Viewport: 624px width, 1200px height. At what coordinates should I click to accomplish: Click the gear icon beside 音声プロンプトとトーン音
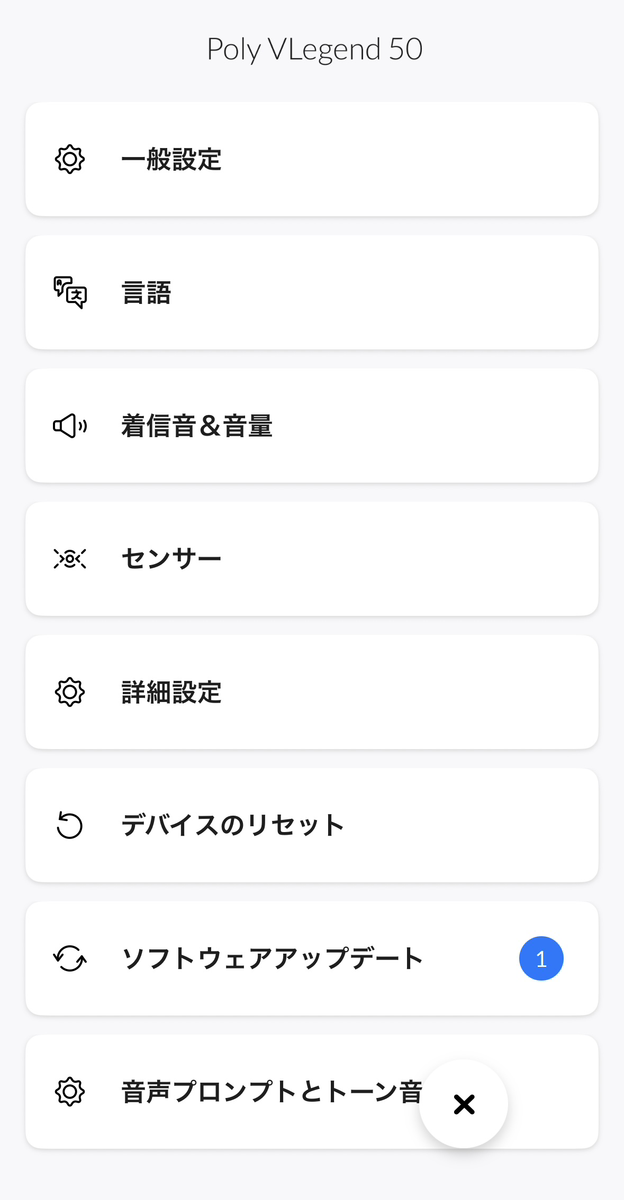pyautogui.click(x=69, y=1091)
